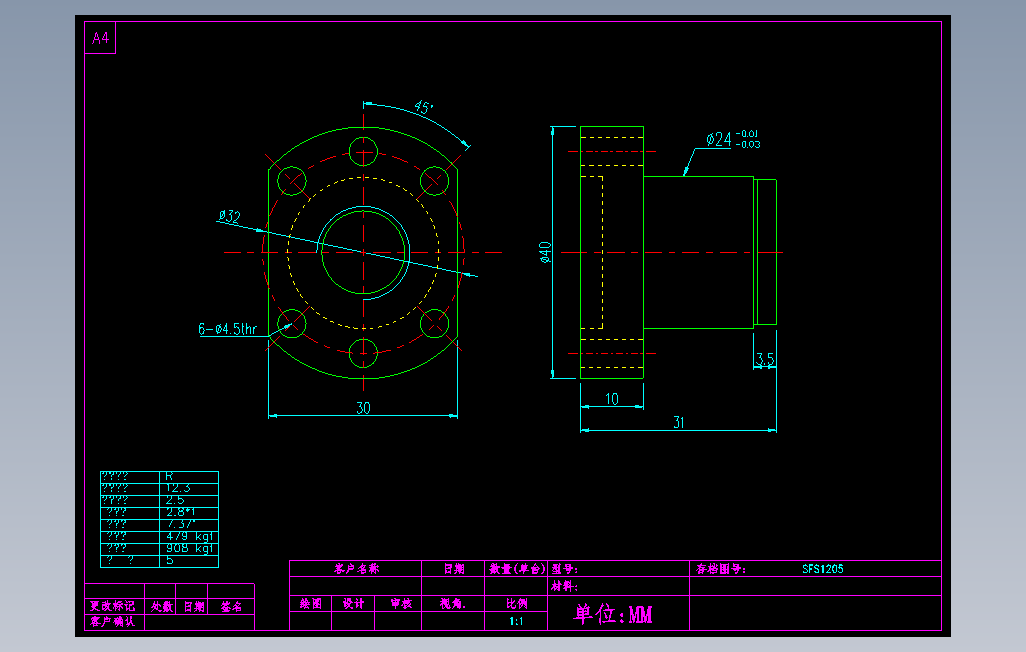Screen dimensions: 1026x652
Task: Click the 客户确认 cell
Action: coord(113,621)
